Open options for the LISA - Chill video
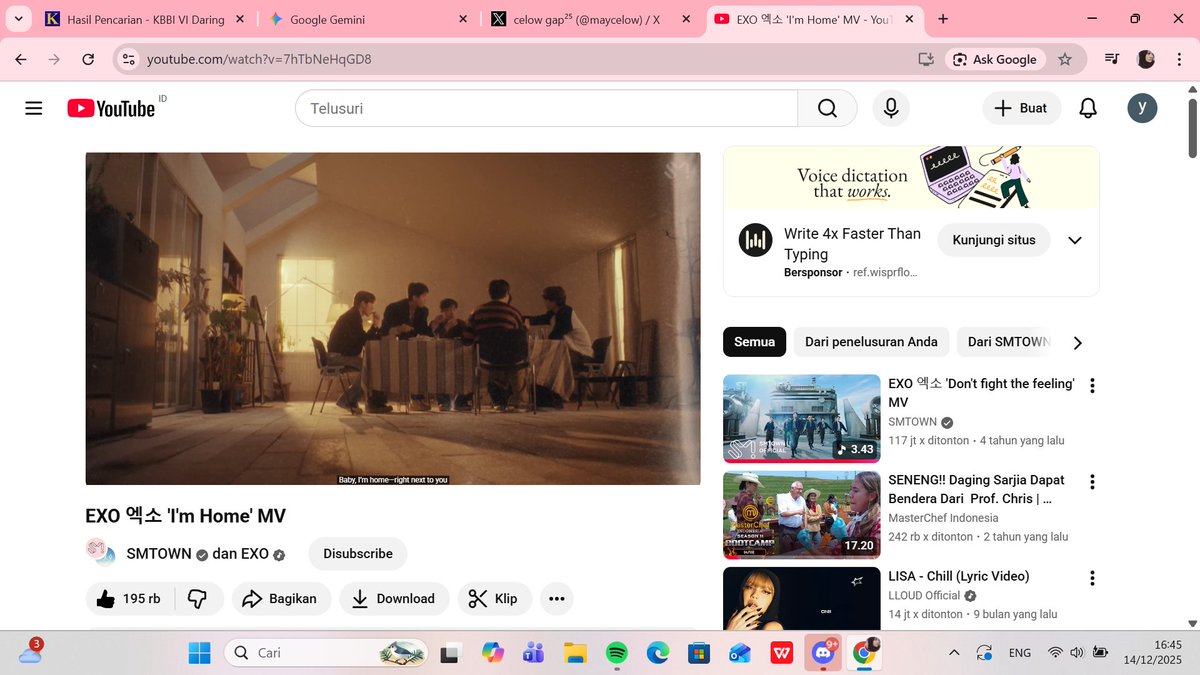Image resolution: width=1200 pixels, height=675 pixels. coord(1092,578)
